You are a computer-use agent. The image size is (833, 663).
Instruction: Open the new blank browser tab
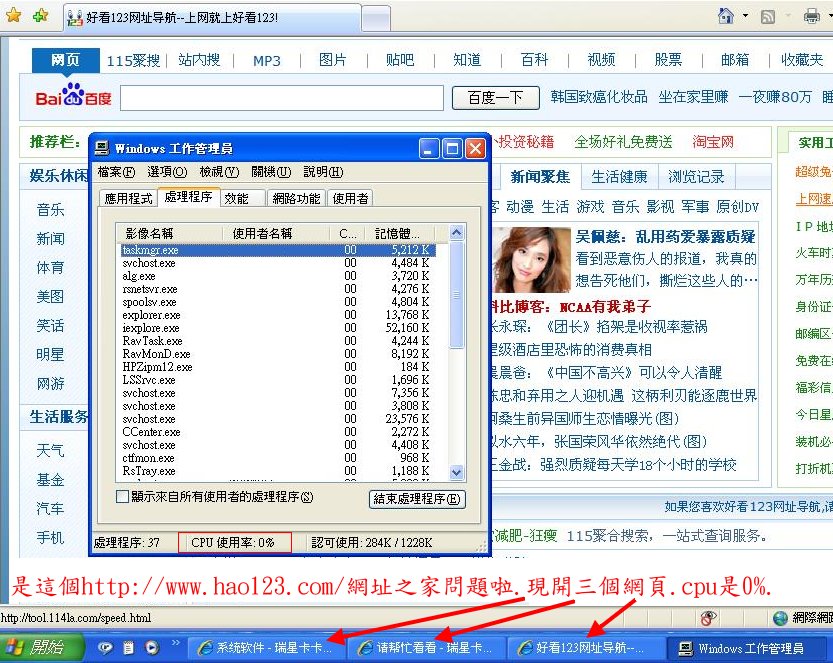click(x=376, y=18)
